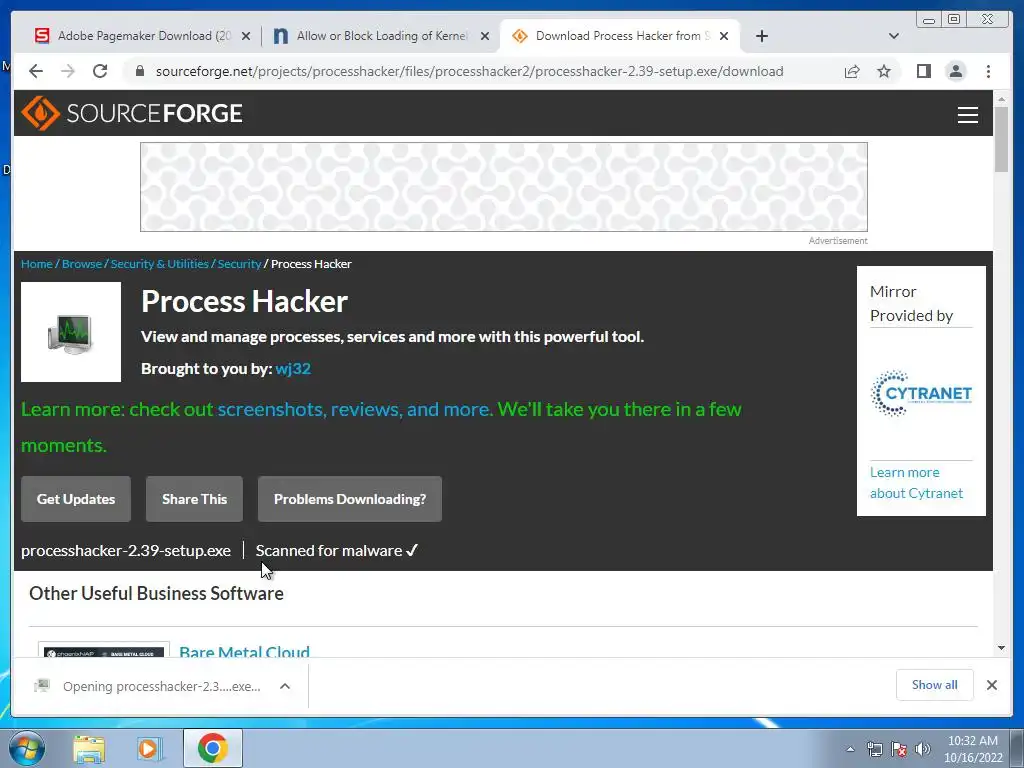The width and height of the screenshot is (1024, 768).
Task: Open Learn more about Cytranet link
Action: [x=916, y=483]
